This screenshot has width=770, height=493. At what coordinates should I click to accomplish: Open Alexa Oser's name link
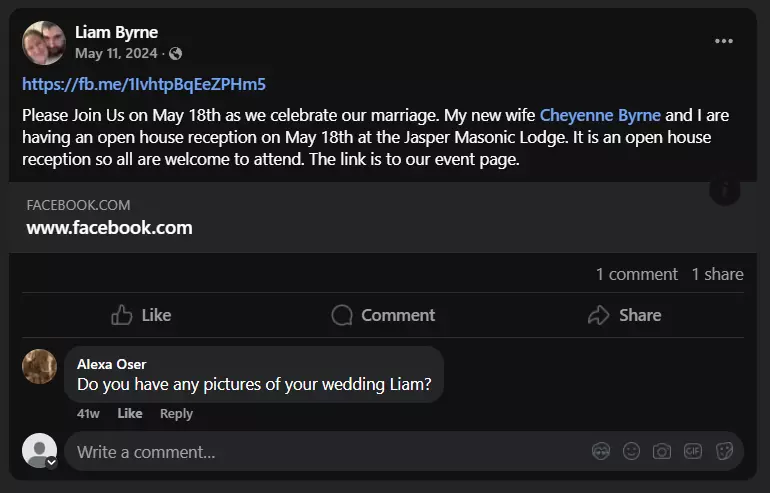(x=111, y=364)
